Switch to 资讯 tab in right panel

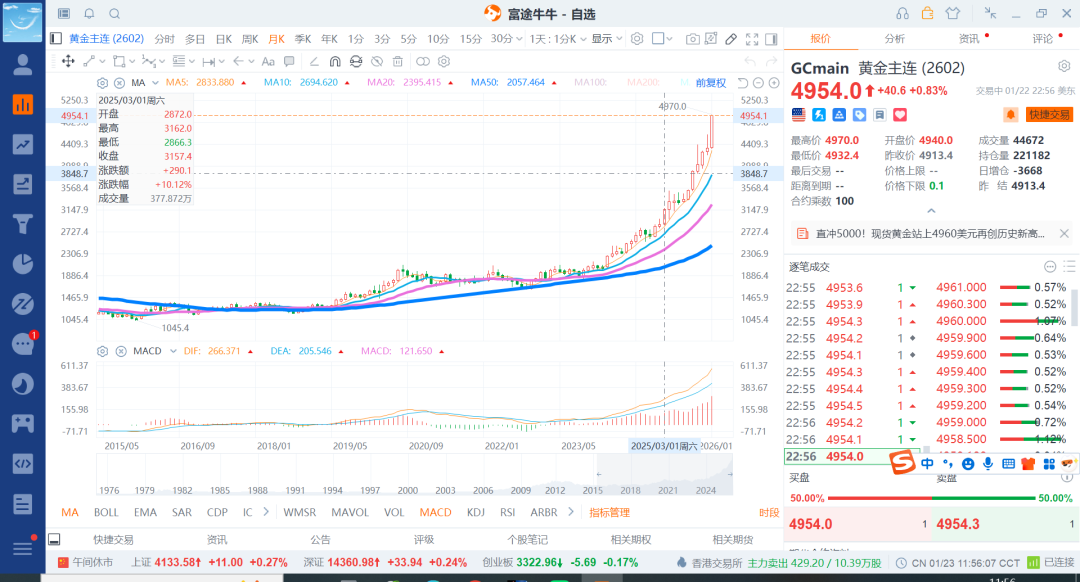pos(969,39)
